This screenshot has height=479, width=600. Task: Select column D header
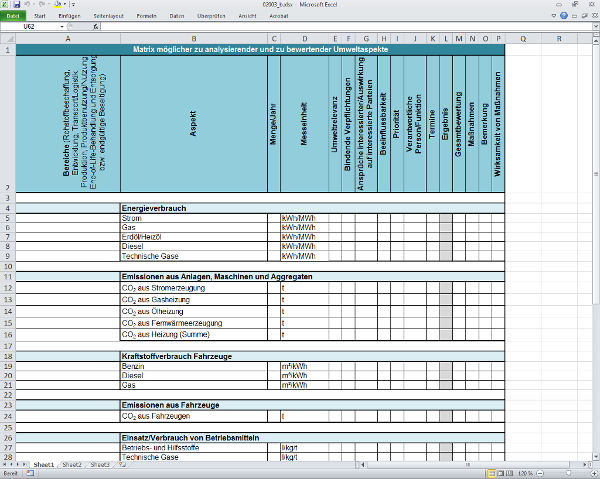tap(305, 39)
